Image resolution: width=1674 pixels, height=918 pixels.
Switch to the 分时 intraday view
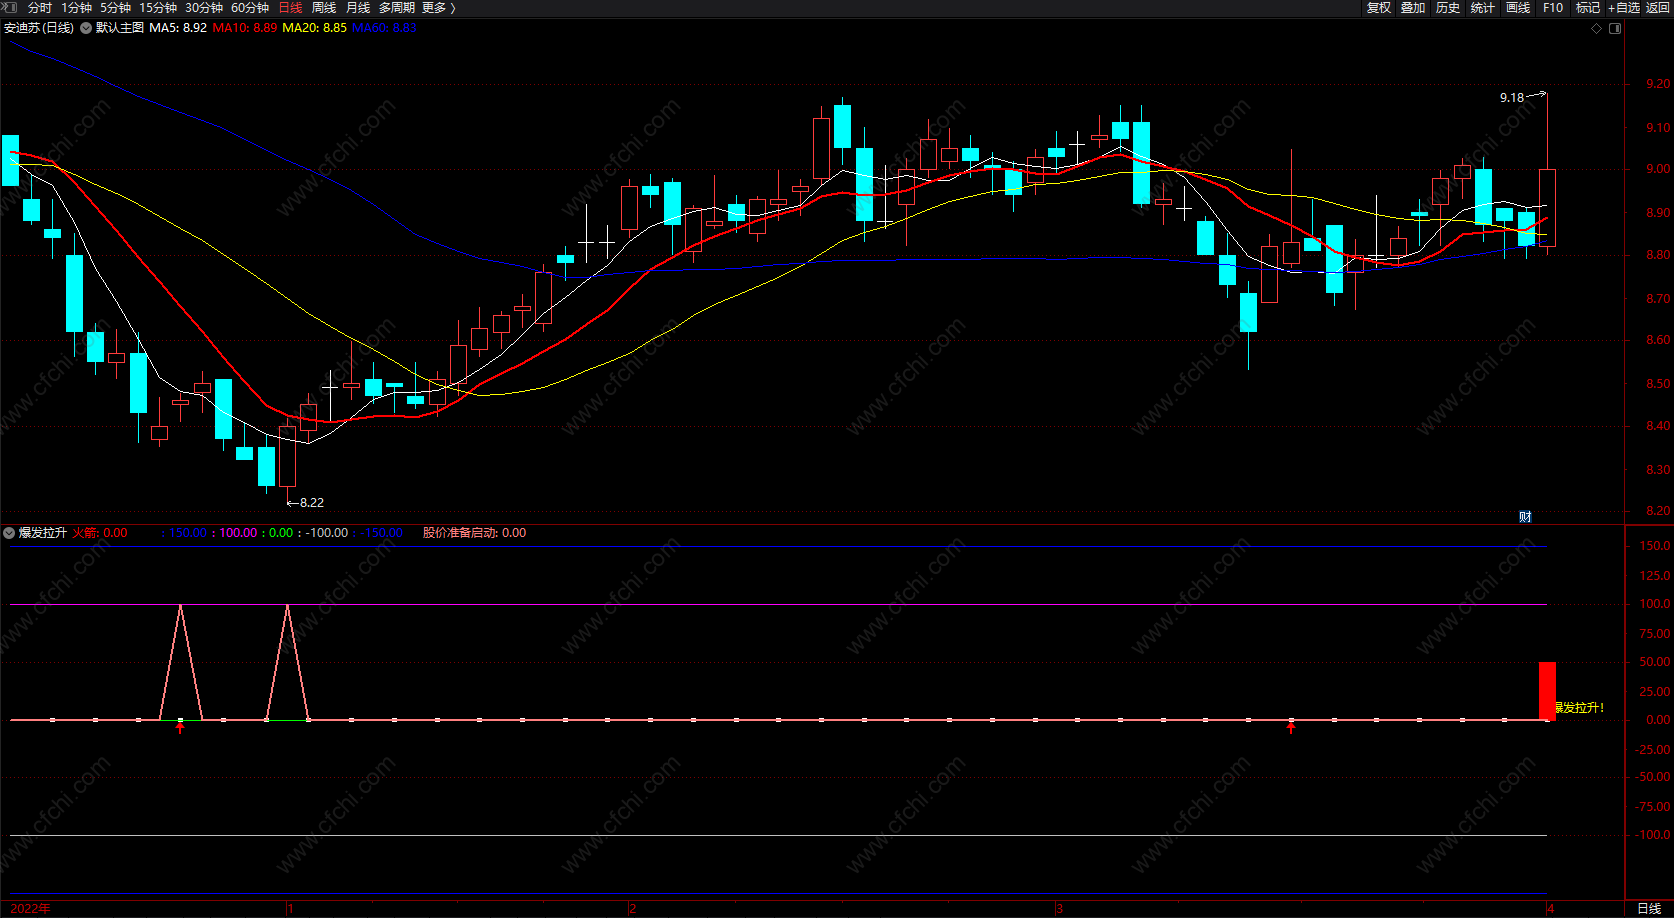pos(40,8)
